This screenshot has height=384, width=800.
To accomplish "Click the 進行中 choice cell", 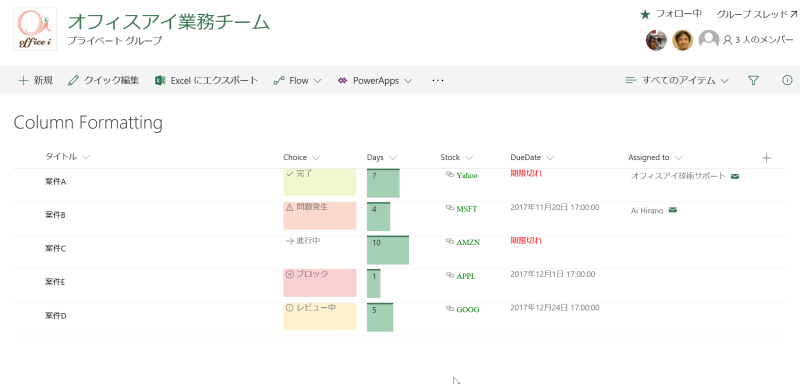I will (320, 249).
